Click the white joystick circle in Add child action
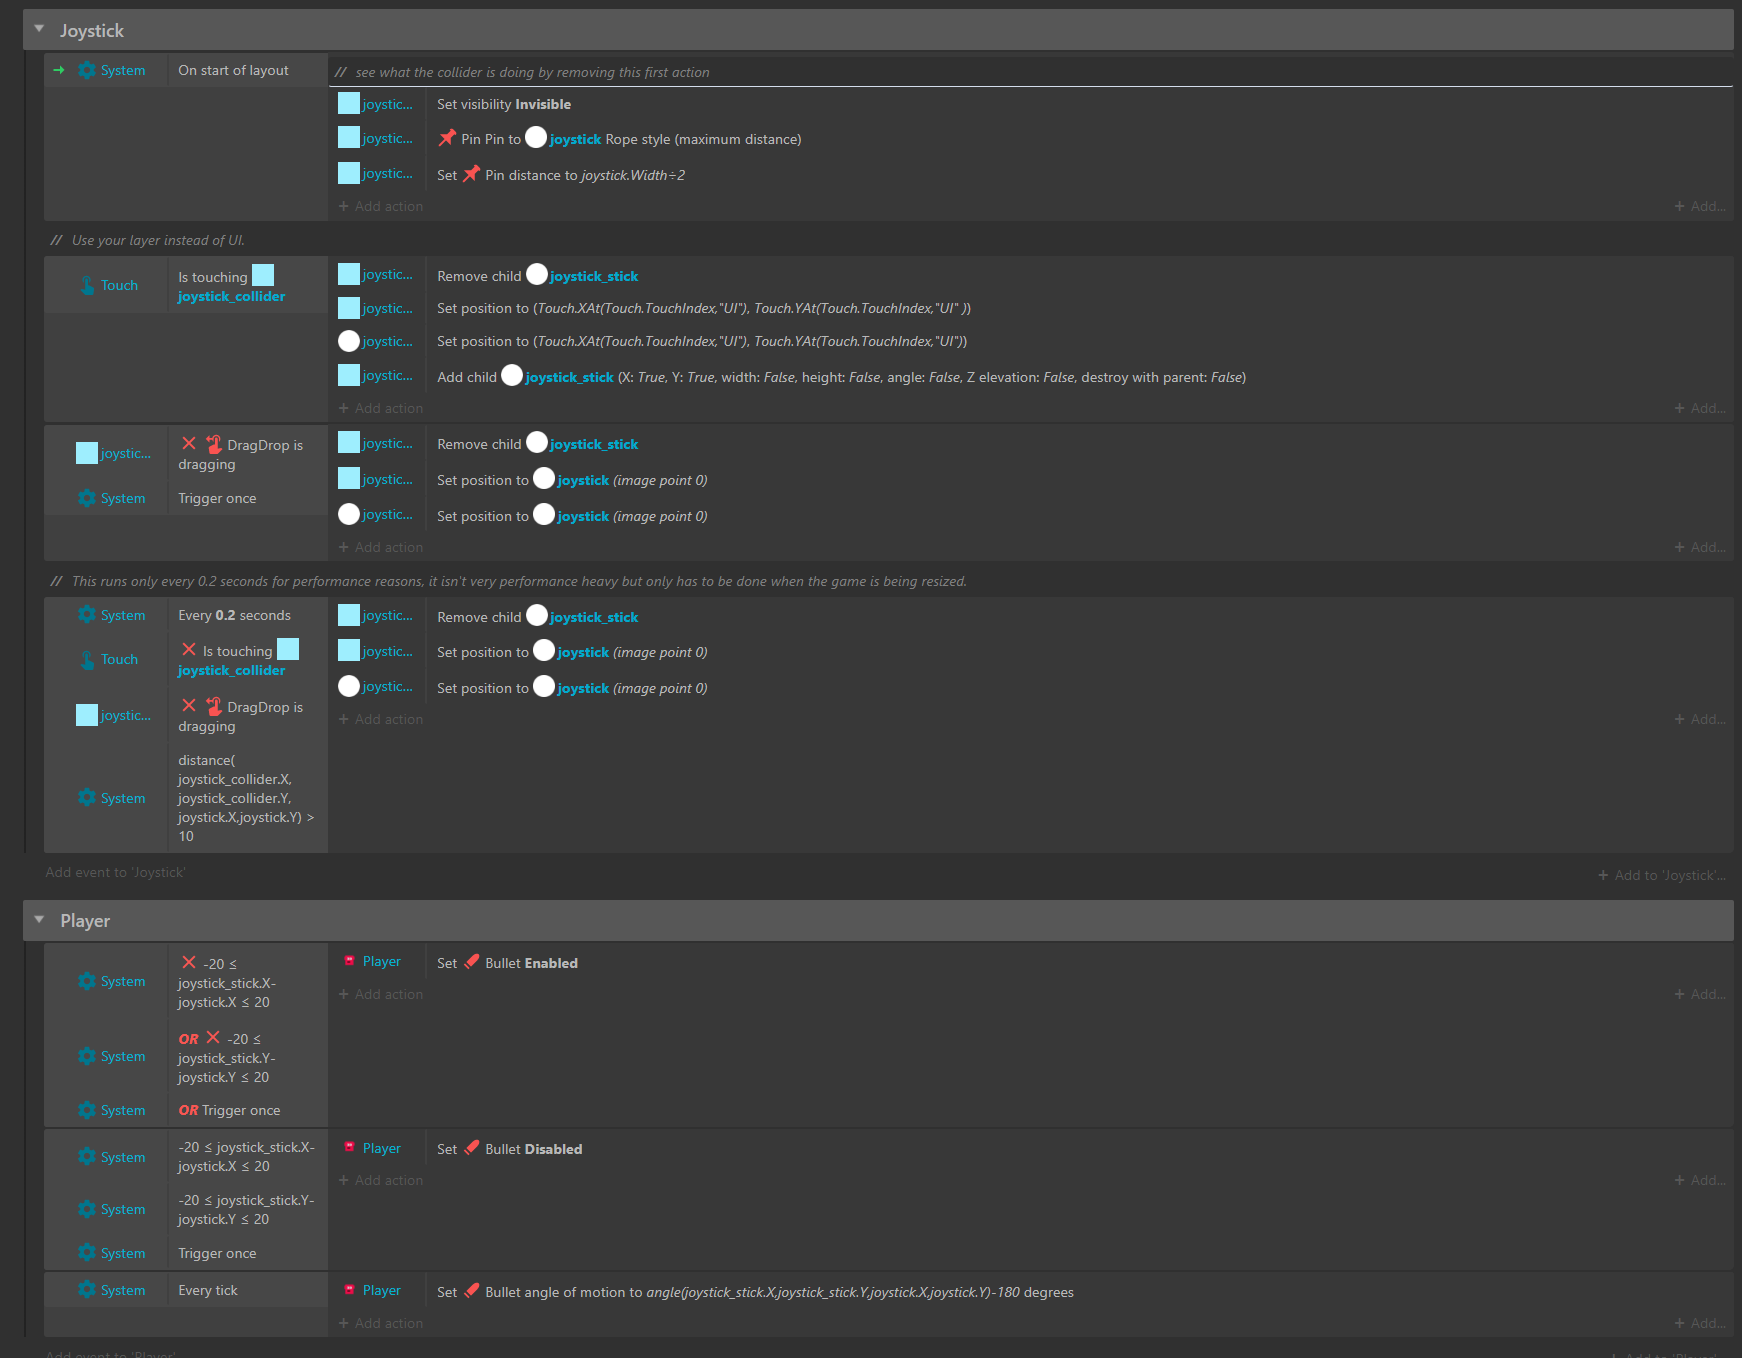This screenshot has width=1742, height=1358. point(512,376)
